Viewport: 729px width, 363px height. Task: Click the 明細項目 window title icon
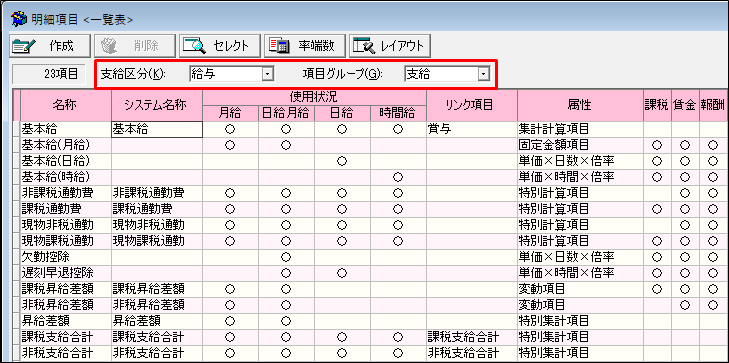pyautogui.click(x=18, y=19)
